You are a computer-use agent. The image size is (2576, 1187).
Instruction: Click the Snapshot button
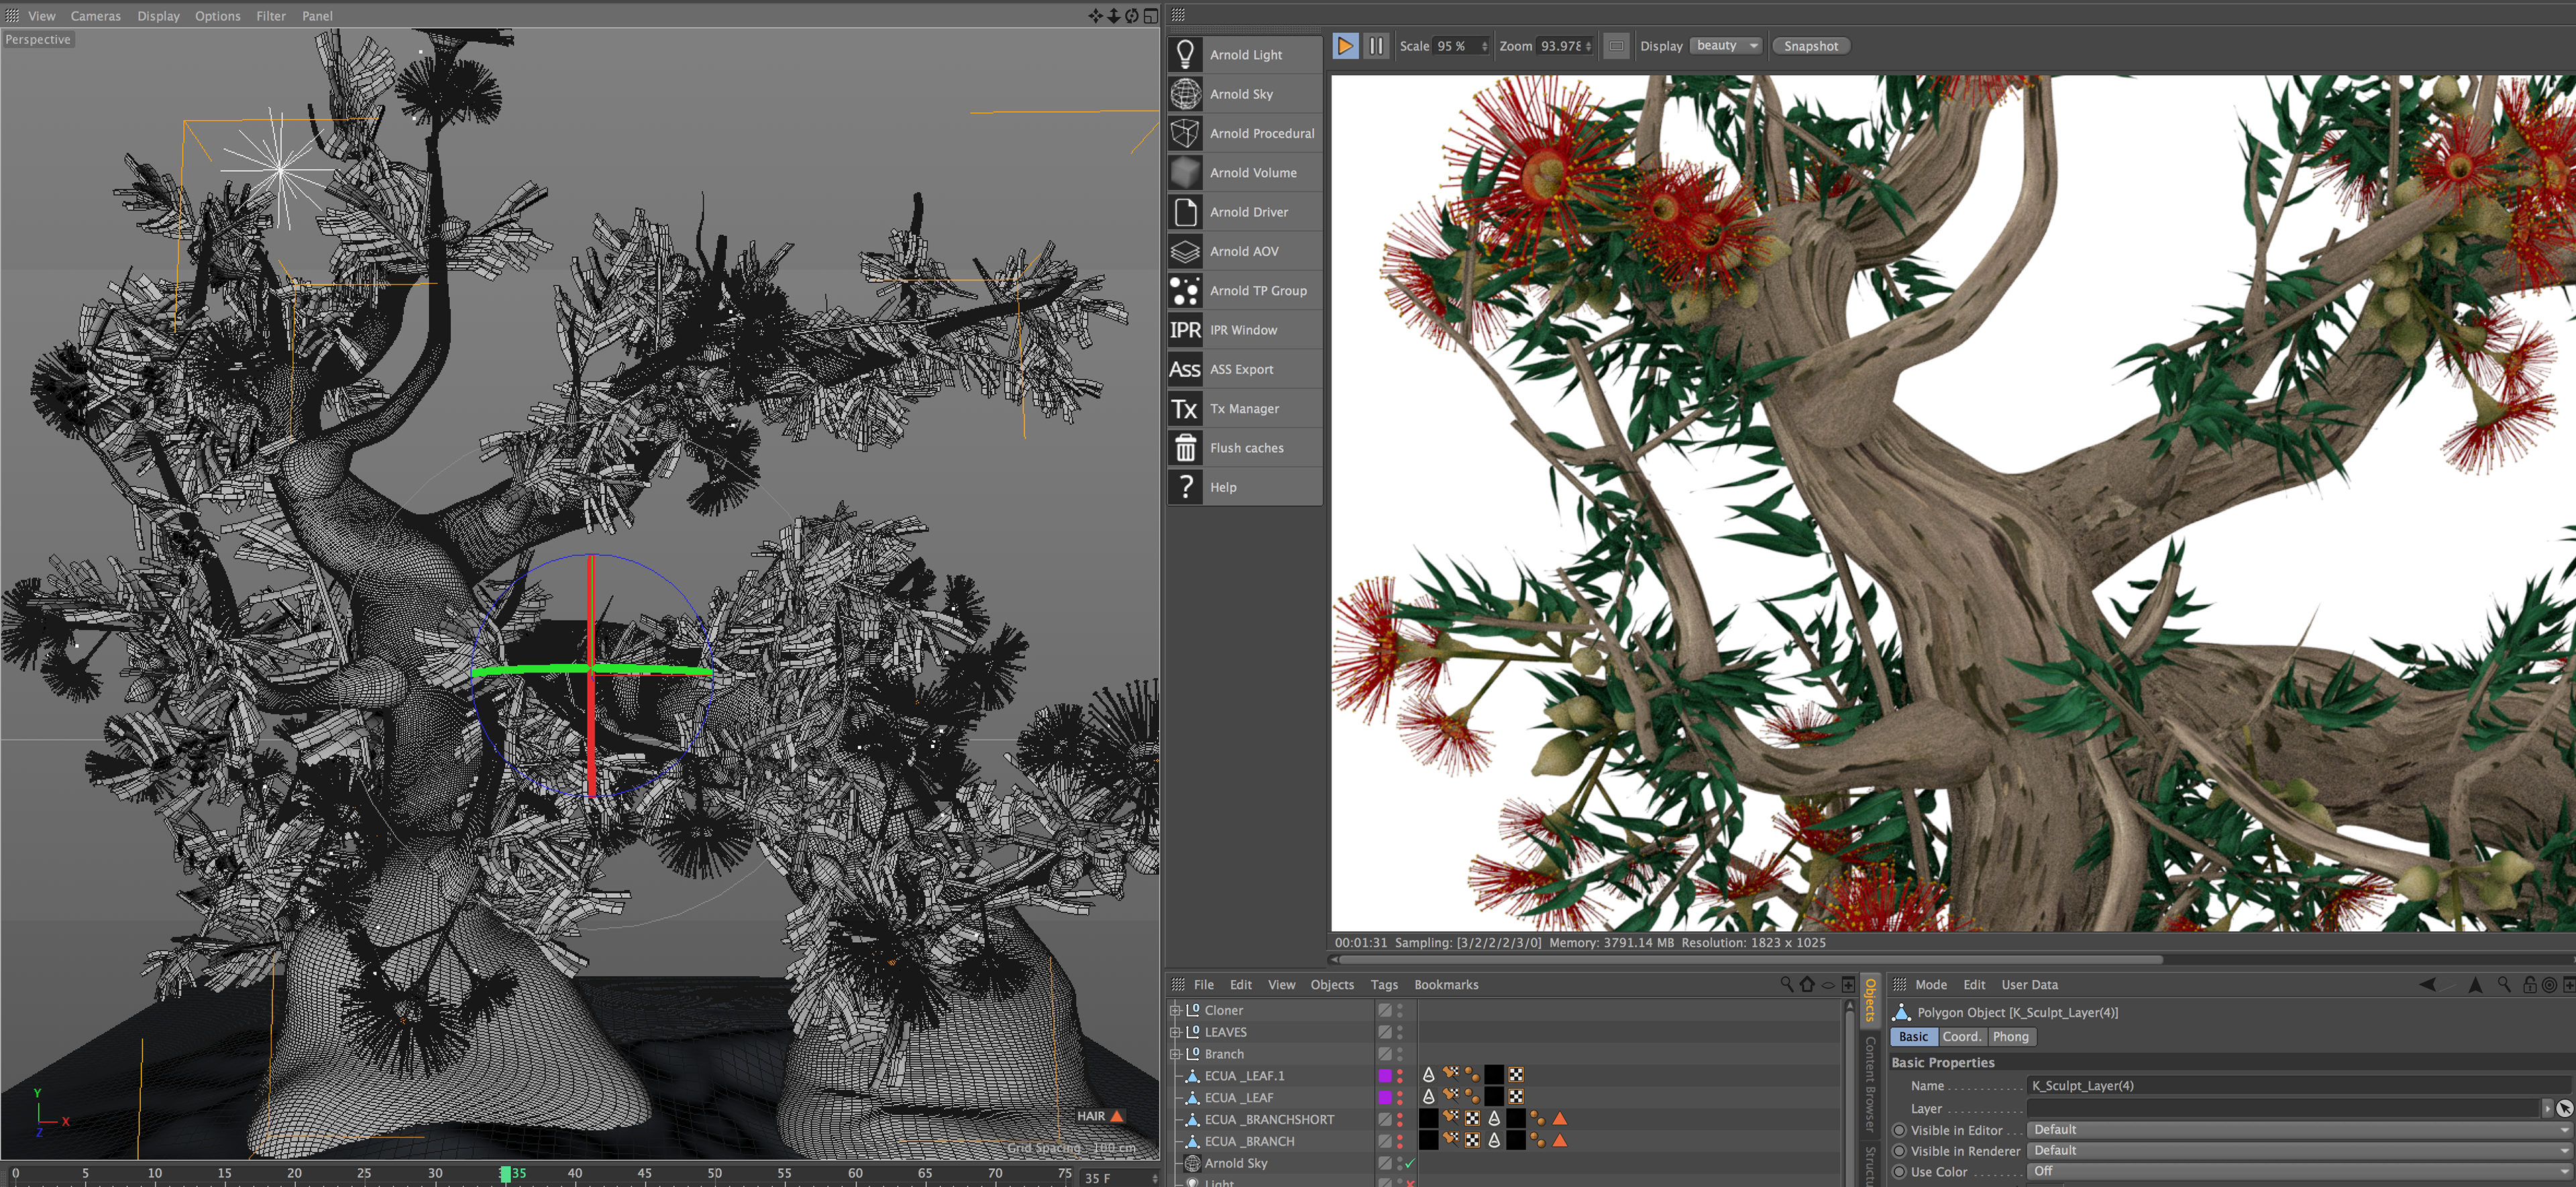tap(1810, 46)
